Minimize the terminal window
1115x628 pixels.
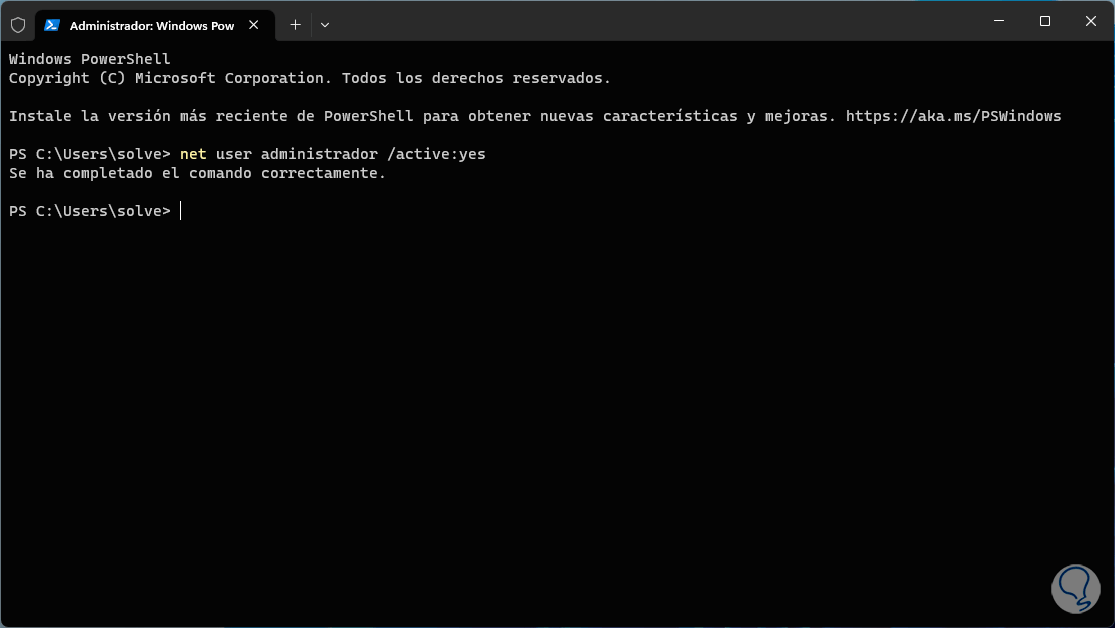[997, 21]
